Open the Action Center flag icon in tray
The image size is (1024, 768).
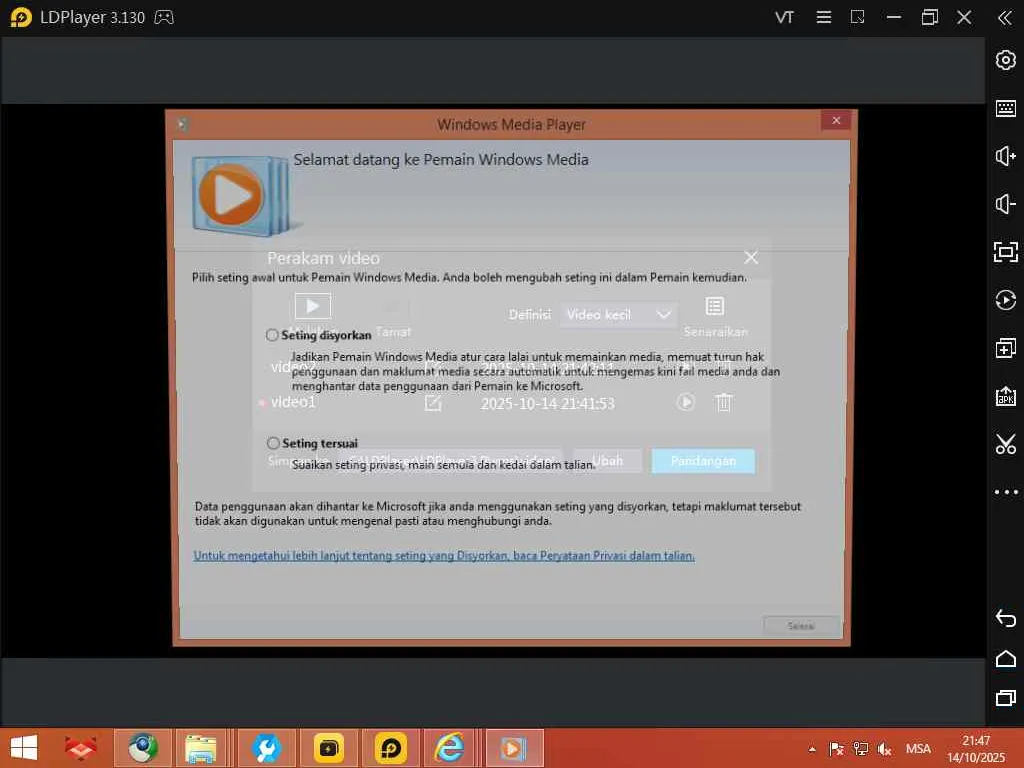pos(836,749)
